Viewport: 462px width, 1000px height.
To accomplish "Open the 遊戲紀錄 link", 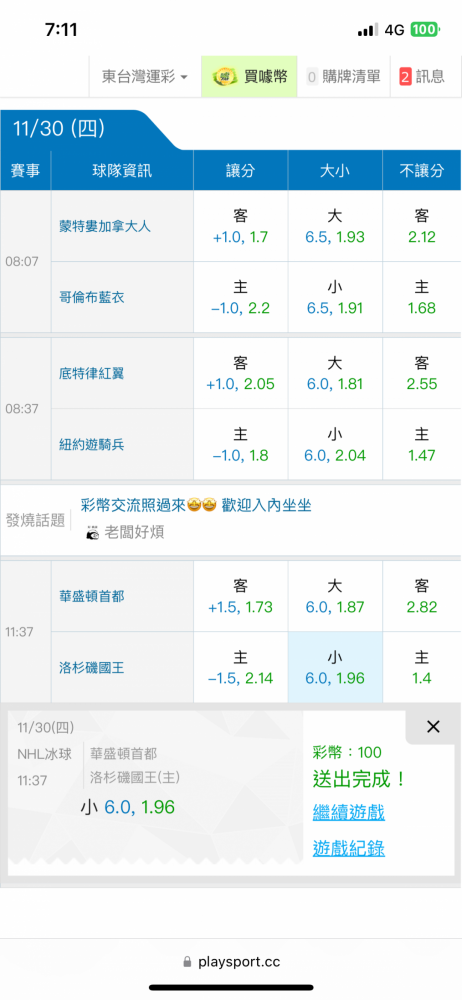I will (348, 848).
